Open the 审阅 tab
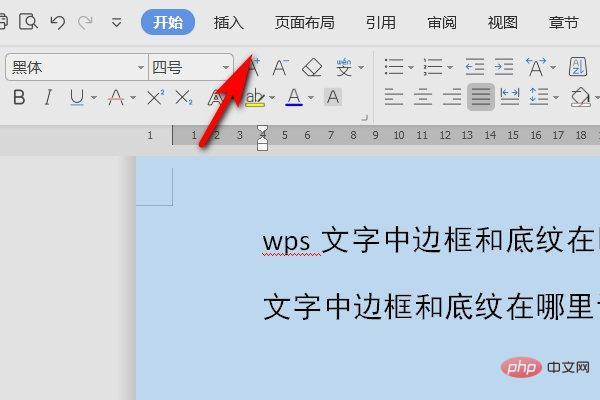This screenshot has width=600, height=400. coord(442,23)
